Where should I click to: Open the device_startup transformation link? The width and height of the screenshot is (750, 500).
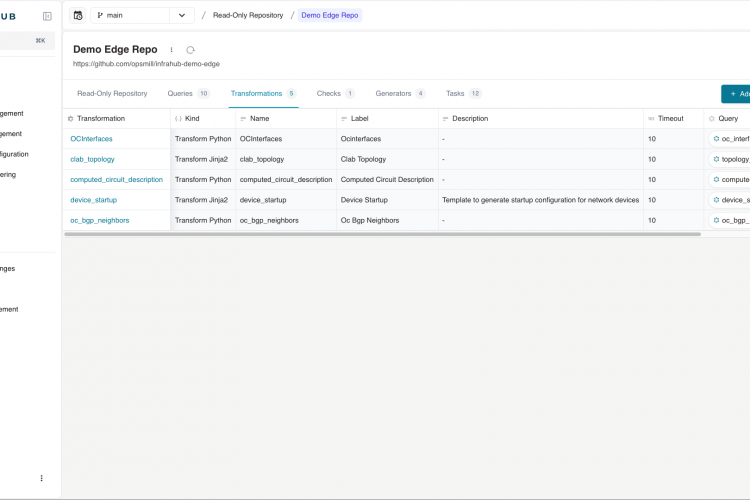point(94,200)
